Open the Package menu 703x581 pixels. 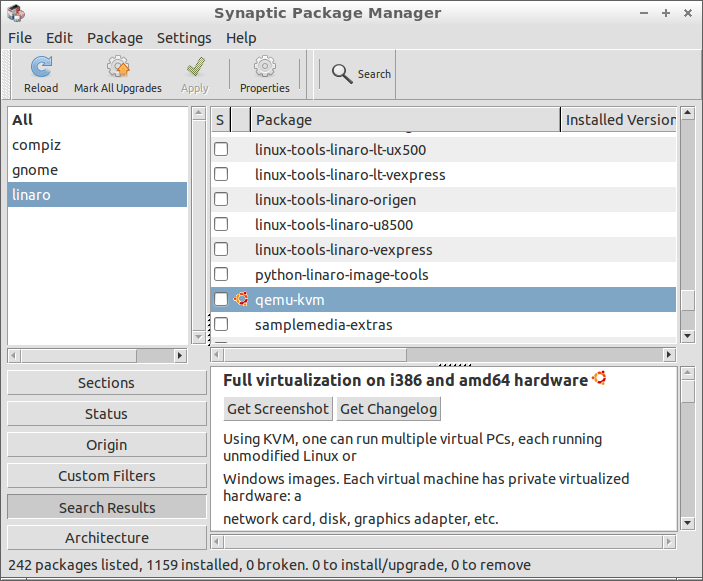click(x=115, y=38)
